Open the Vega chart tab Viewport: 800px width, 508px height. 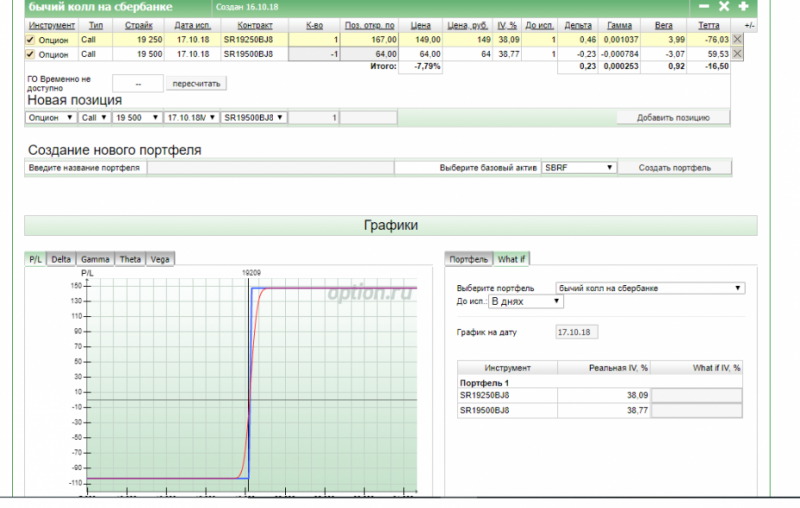pos(160,259)
